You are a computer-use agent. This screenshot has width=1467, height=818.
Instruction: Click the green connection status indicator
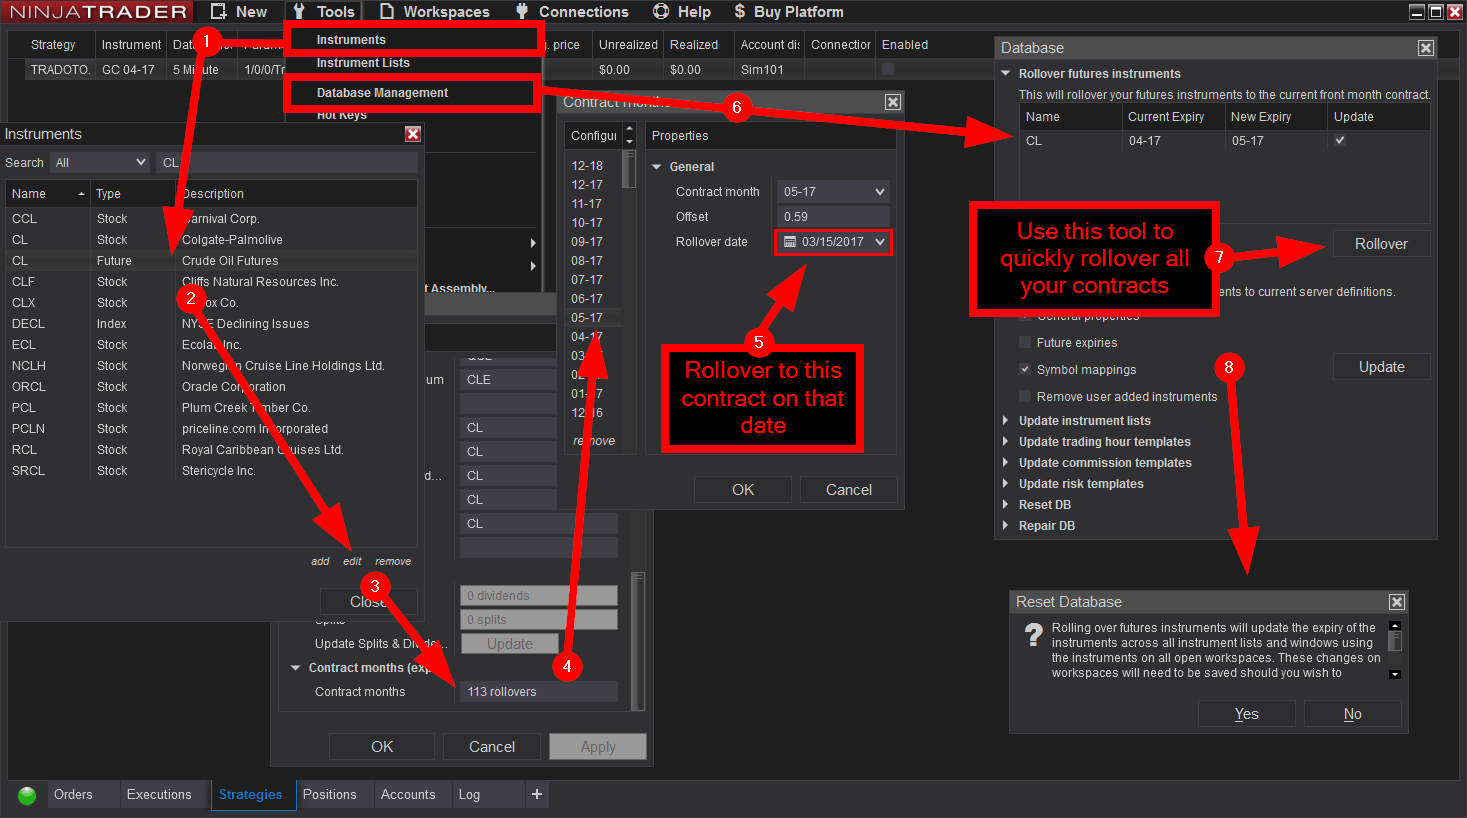(27, 795)
